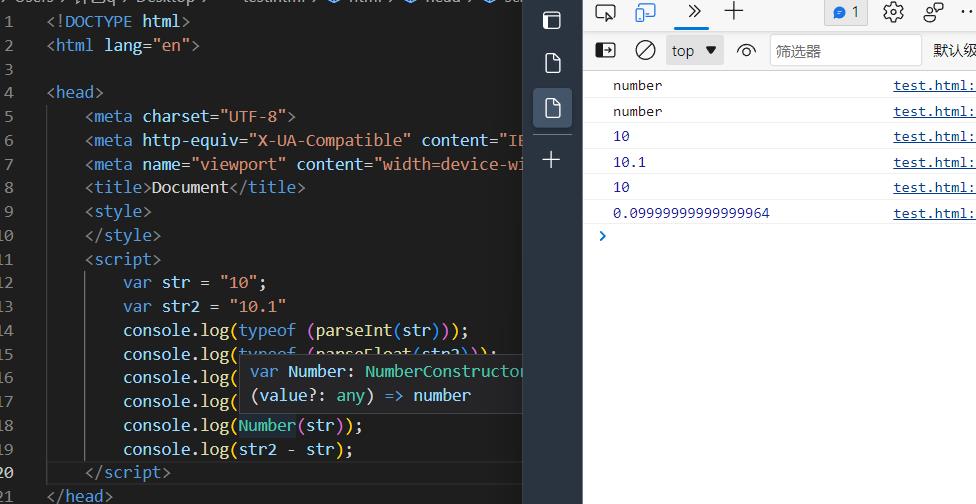Open the top JavaScript context dropdown

(x=695, y=50)
